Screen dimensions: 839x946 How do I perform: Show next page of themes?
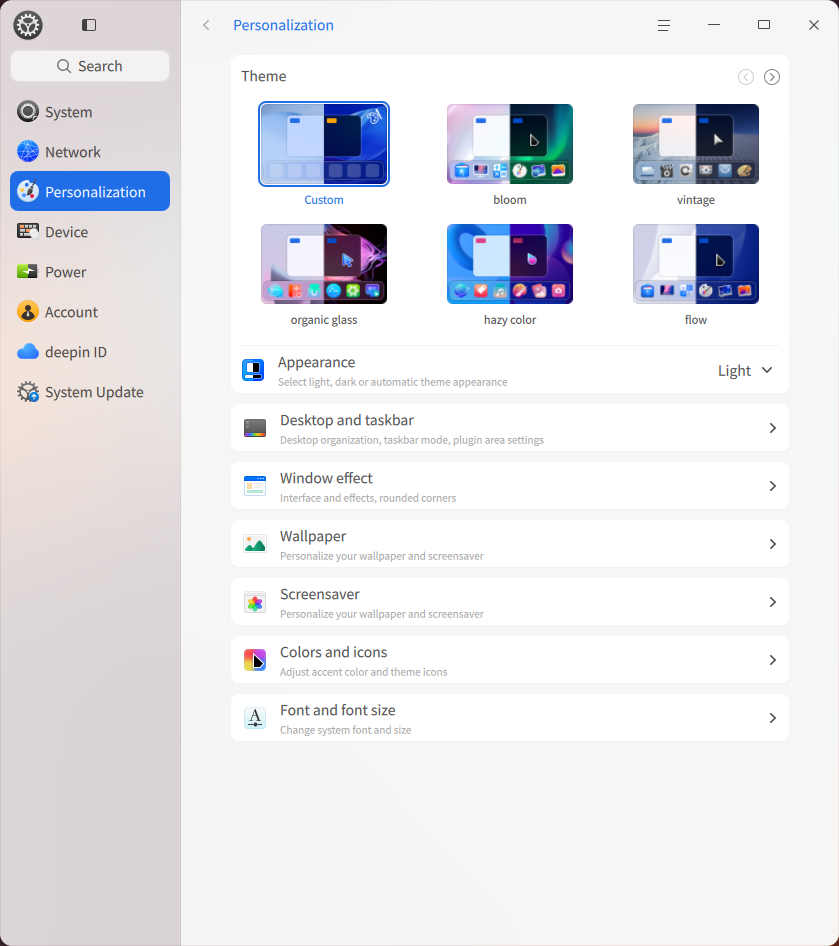coord(772,77)
